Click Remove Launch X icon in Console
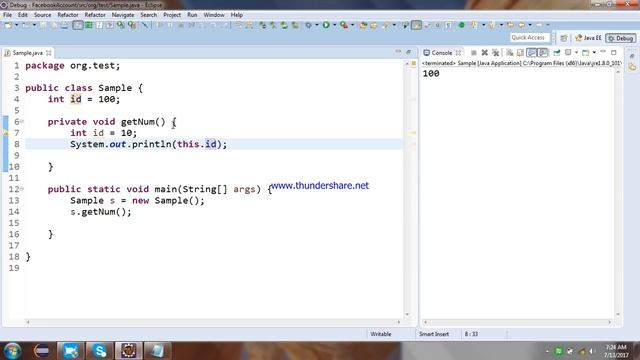This screenshot has height=360, width=640. (x=484, y=53)
